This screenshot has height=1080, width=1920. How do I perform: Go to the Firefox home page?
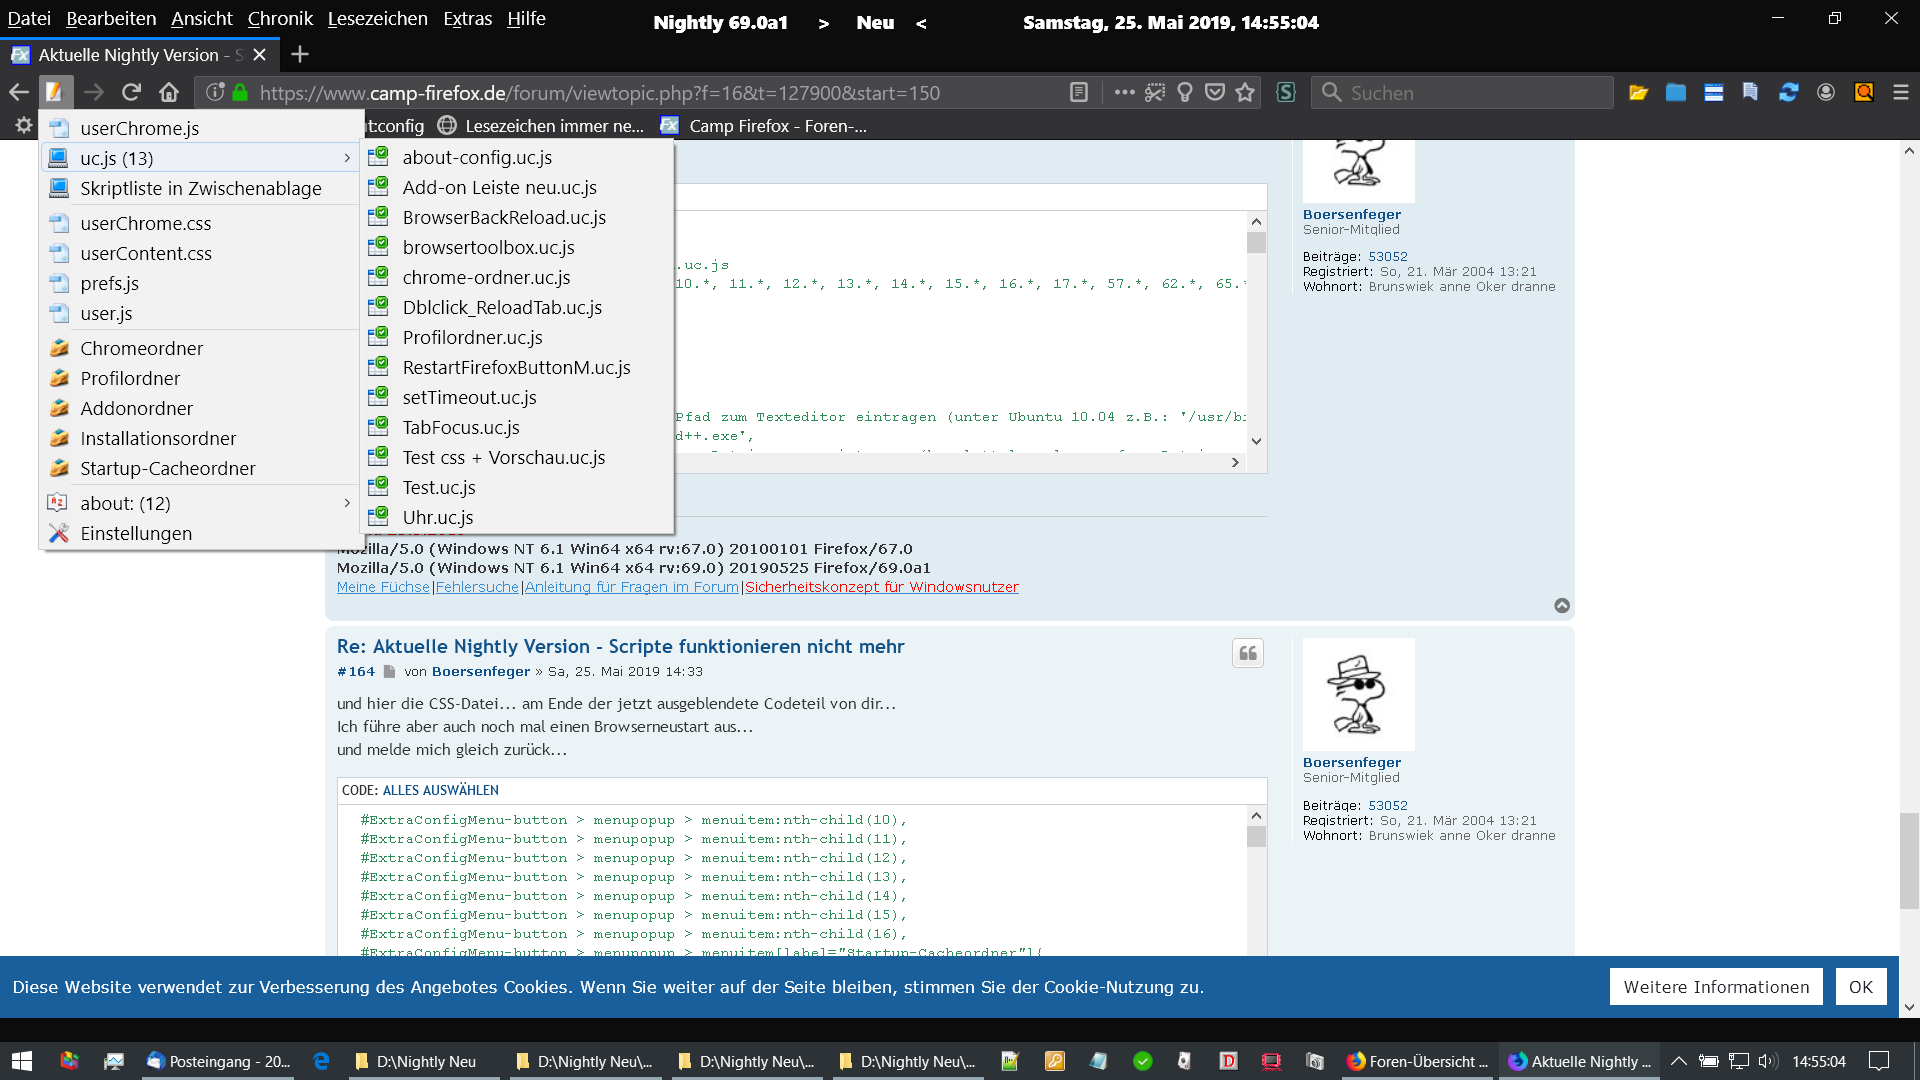(x=169, y=93)
